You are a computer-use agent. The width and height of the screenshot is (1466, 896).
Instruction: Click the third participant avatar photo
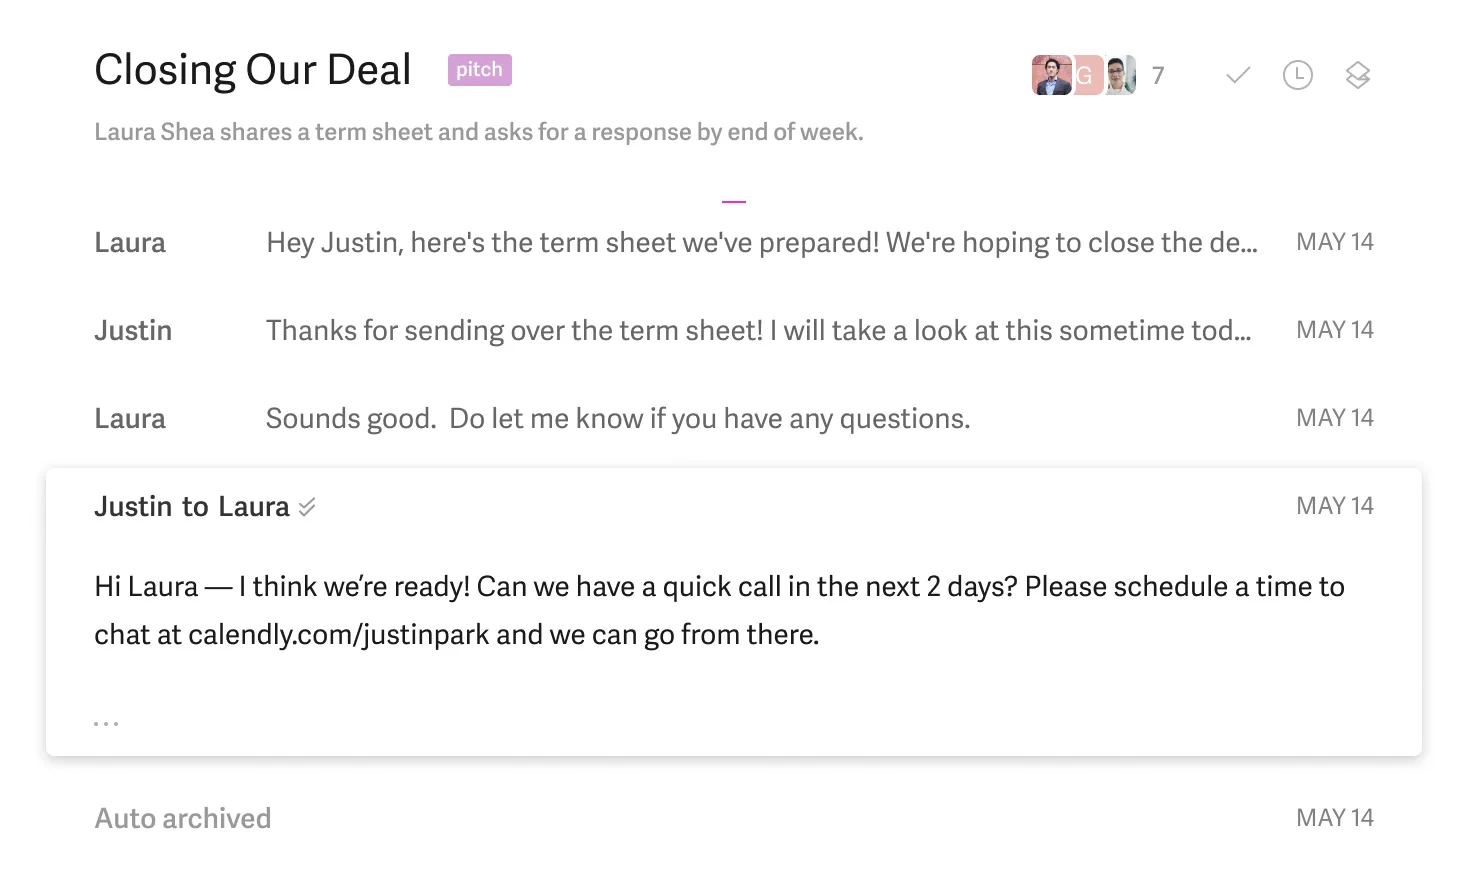pyautogui.click(x=1121, y=75)
